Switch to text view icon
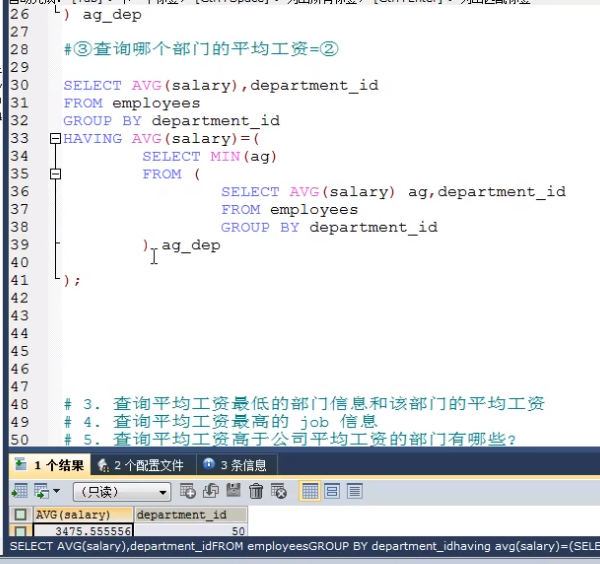This screenshot has height=564, width=600. point(355,491)
